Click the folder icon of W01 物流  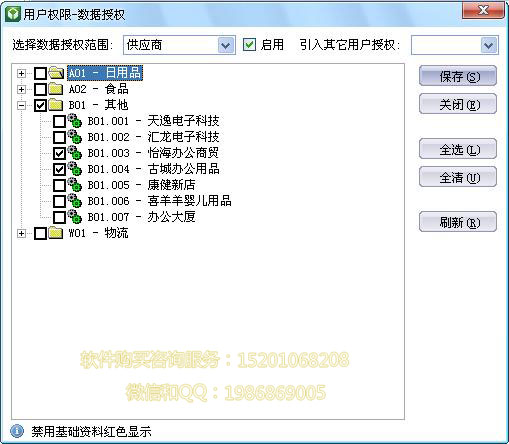click(56, 233)
